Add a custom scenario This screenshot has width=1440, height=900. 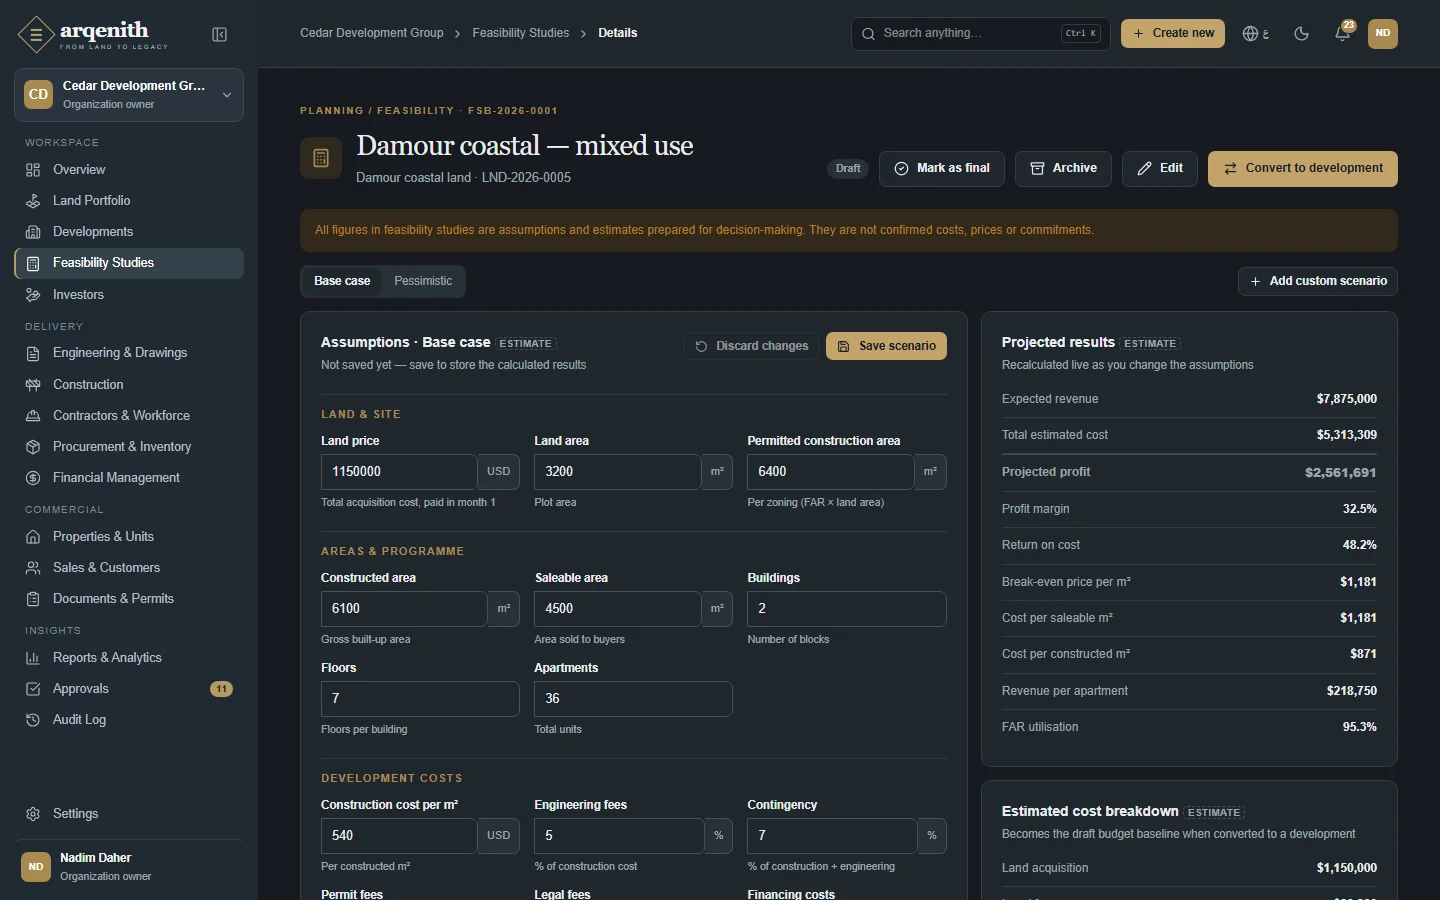click(x=1318, y=282)
